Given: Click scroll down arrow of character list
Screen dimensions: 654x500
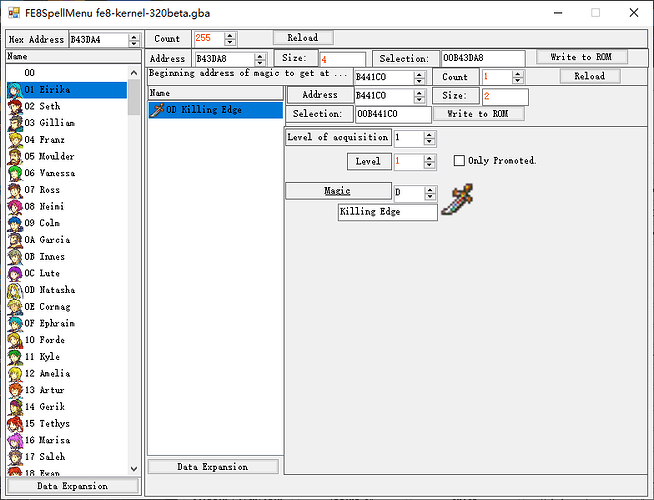Looking at the screenshot, I should (134, 469).
